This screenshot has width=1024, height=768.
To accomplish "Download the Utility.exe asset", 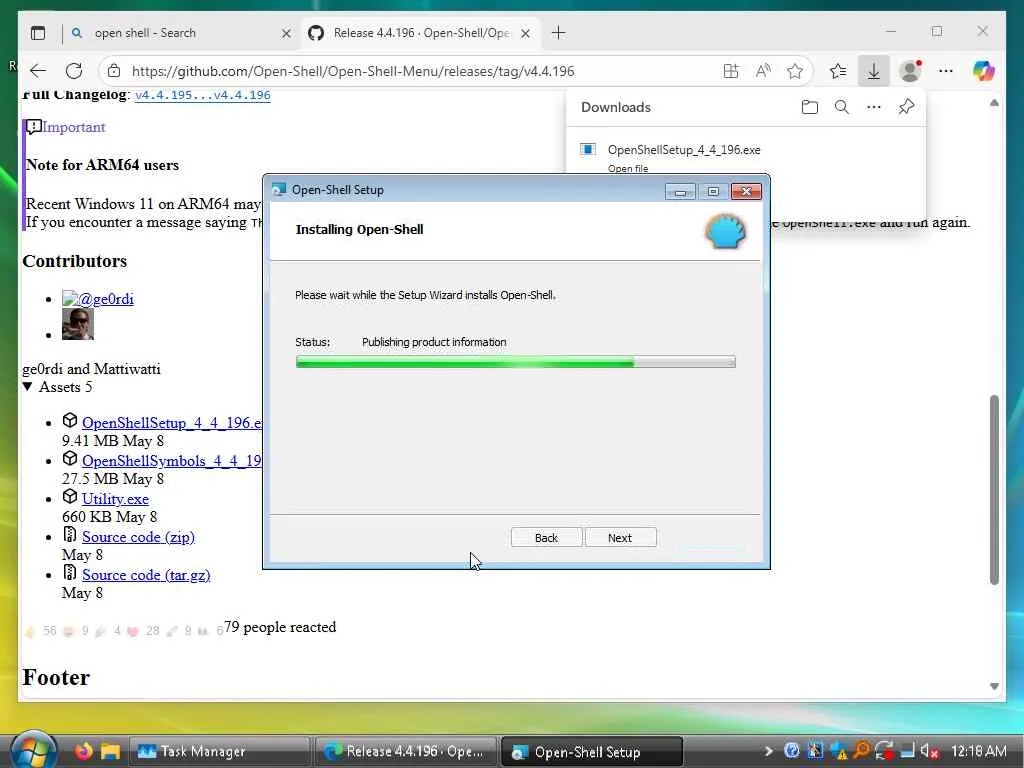I will [116, 499].
